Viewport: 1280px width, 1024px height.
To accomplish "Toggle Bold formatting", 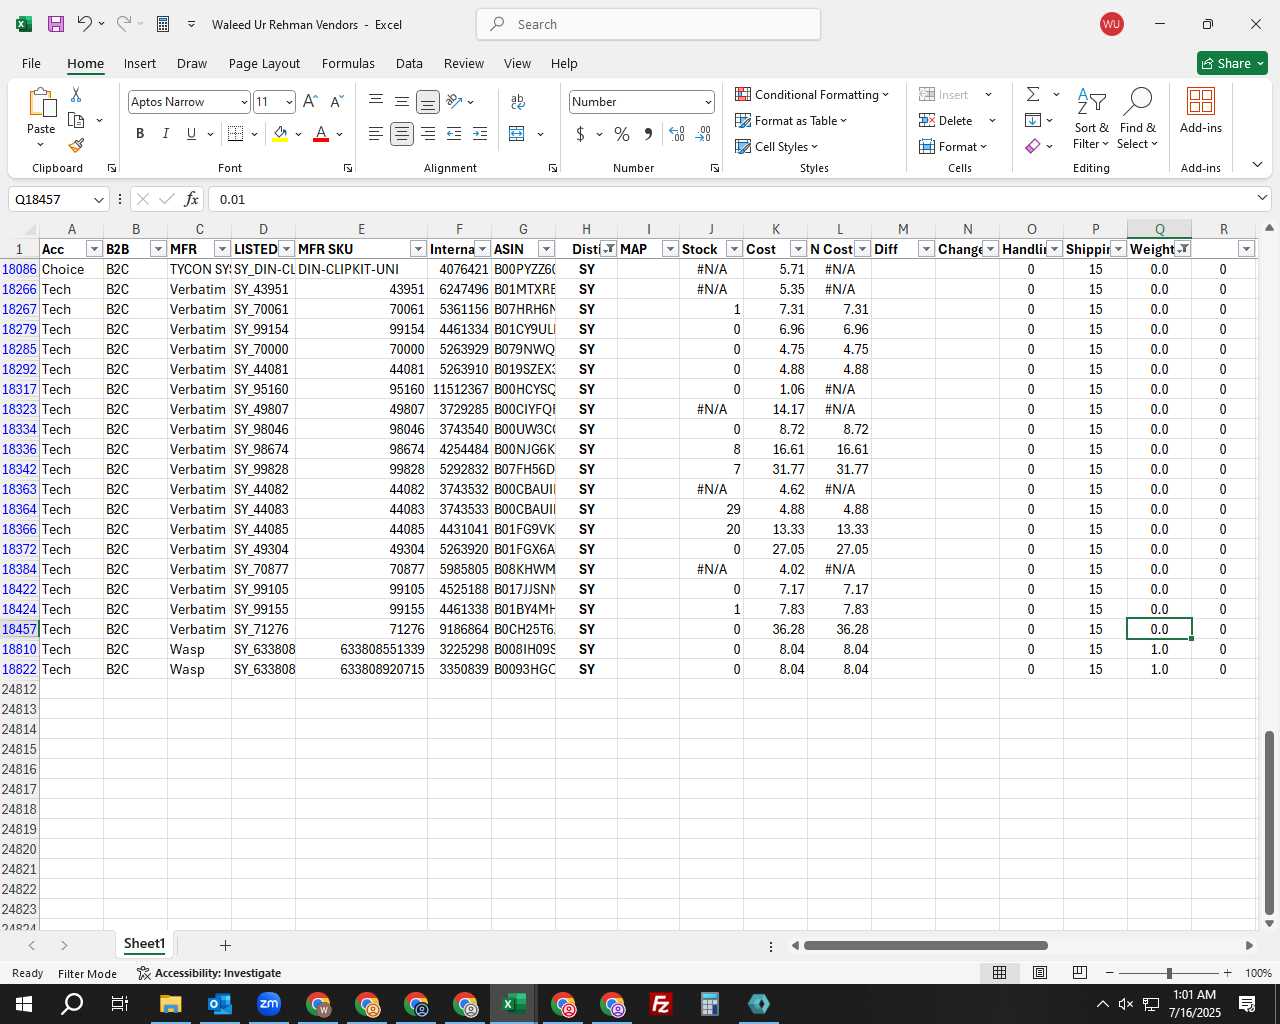I will click(x=140, y=134).
